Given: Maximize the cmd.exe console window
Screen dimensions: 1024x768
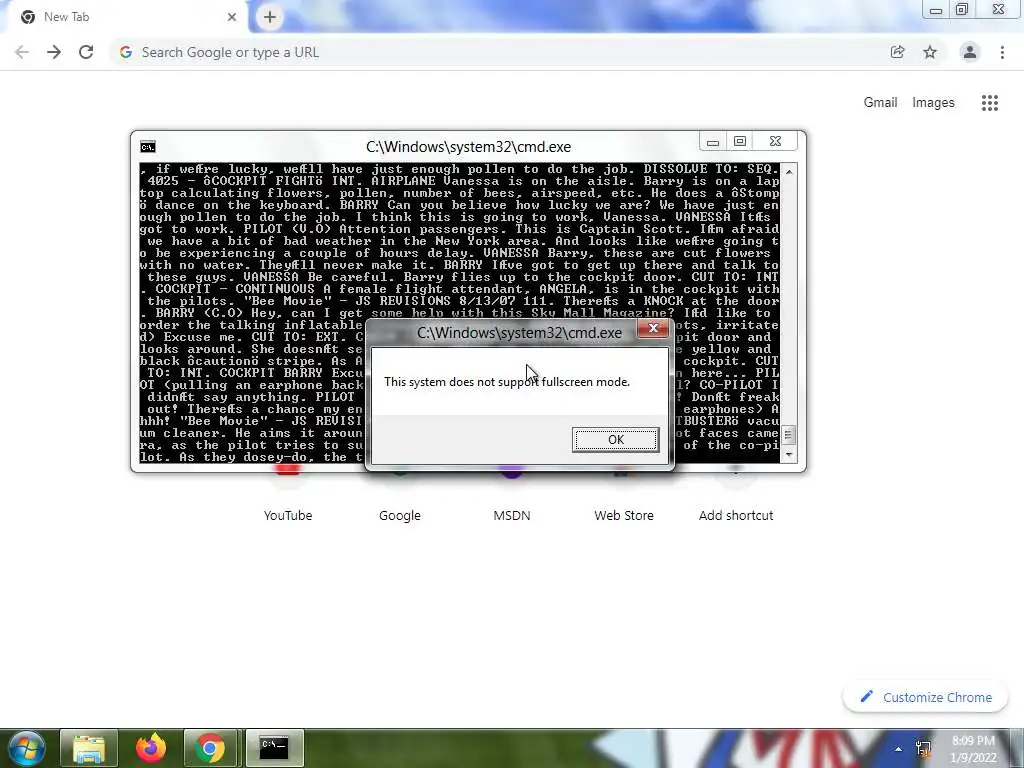Looking at the screenshot, I should [740, 142].
